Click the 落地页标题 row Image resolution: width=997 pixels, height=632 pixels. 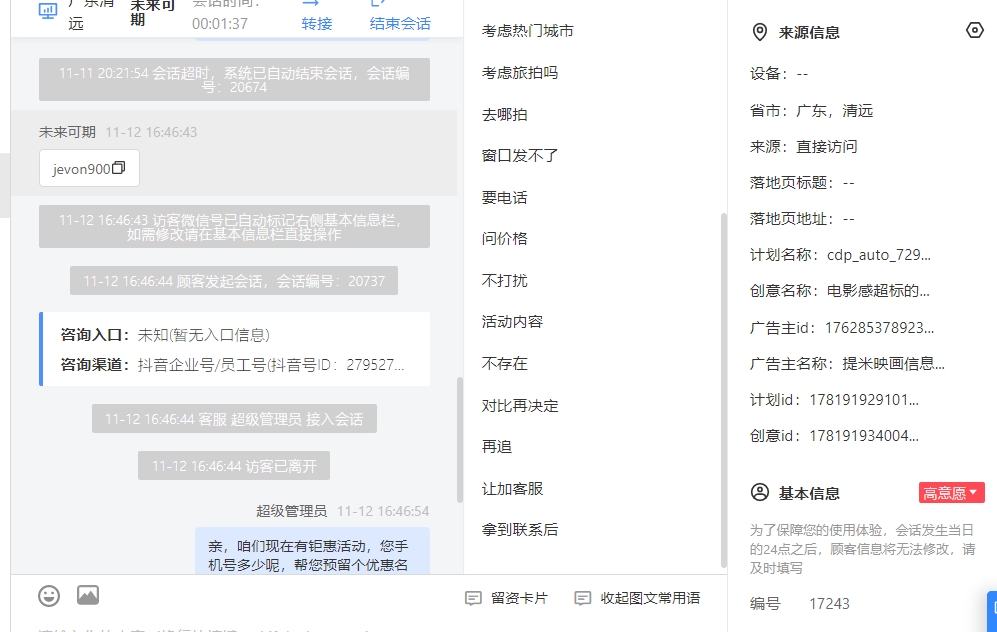click(x=802, y=183)
